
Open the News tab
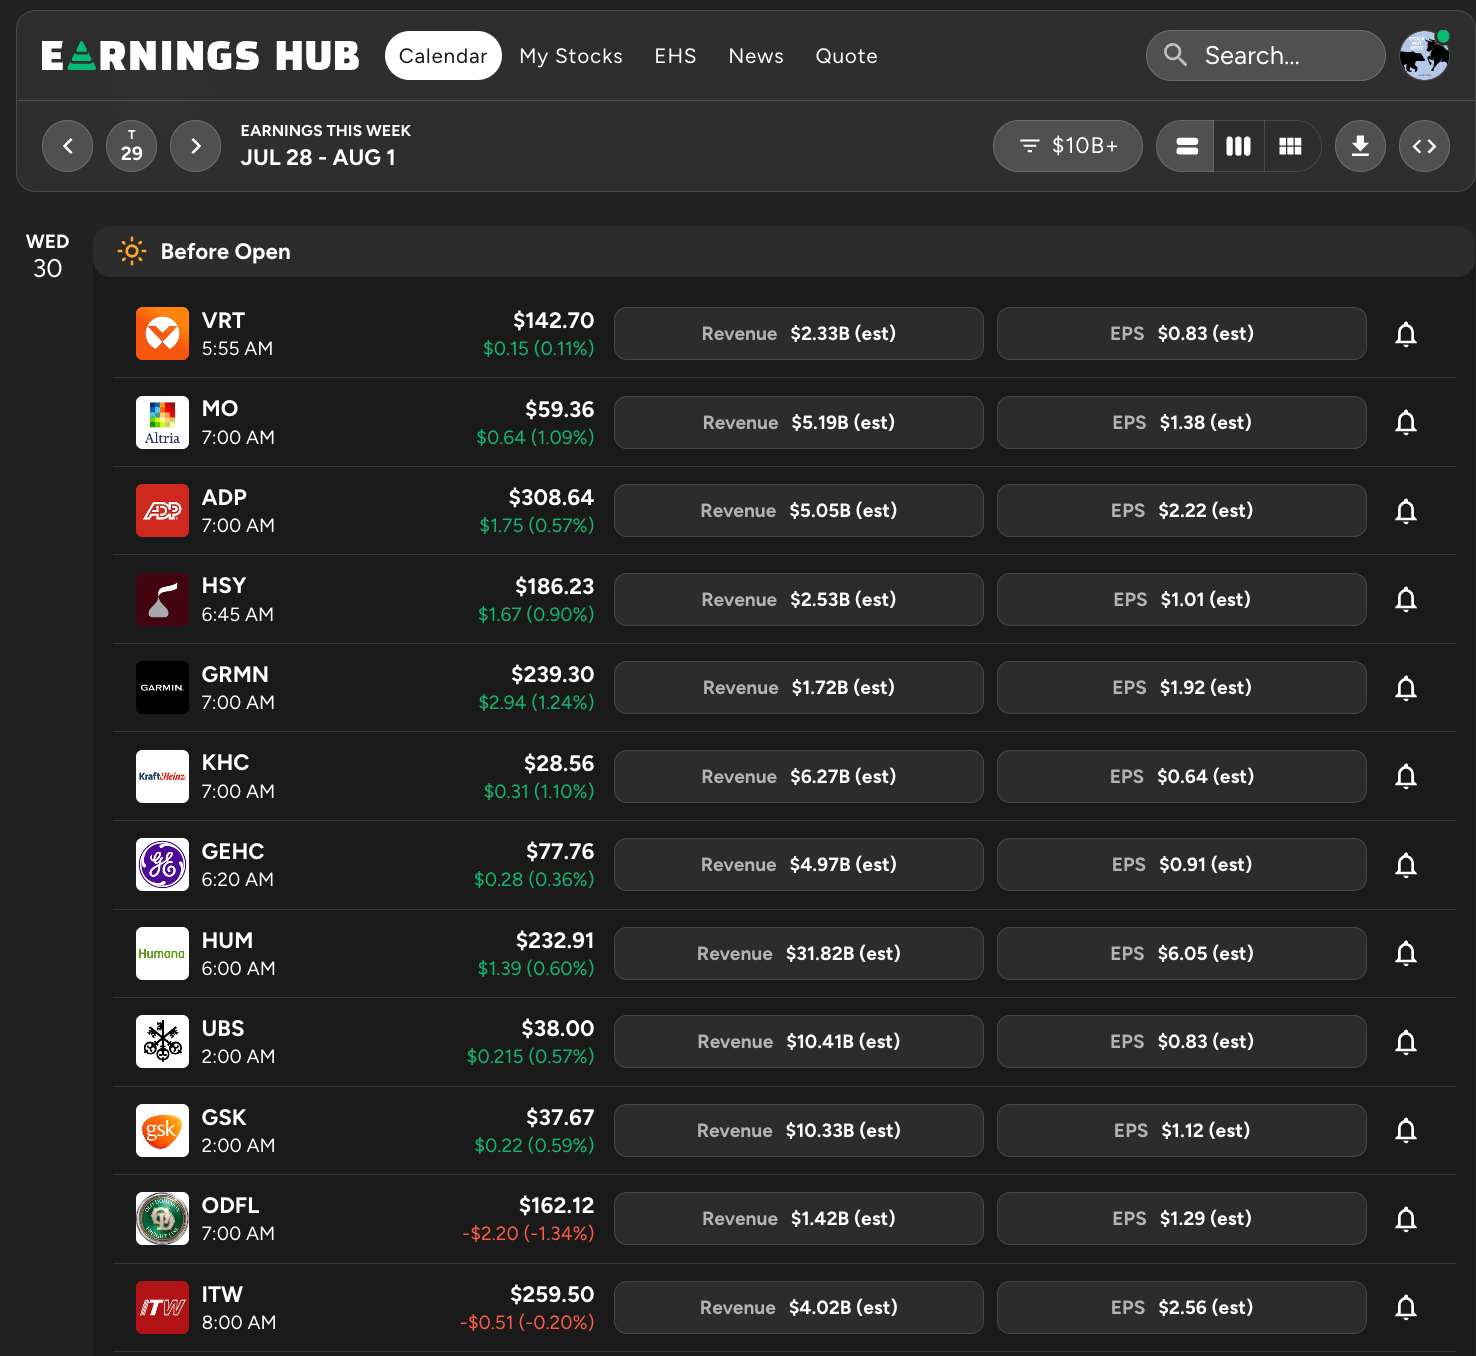[756, 56]
